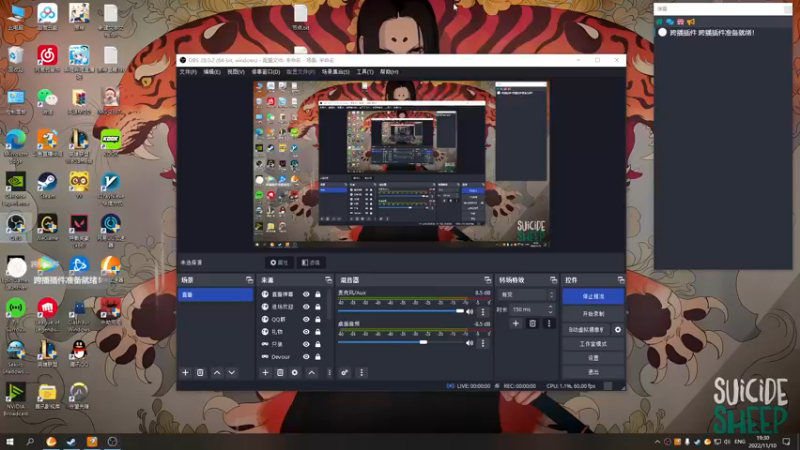Click the transition duration 150 ms spinner arrows
Screen dimensions: 800x450
click(x=550, y=309)
